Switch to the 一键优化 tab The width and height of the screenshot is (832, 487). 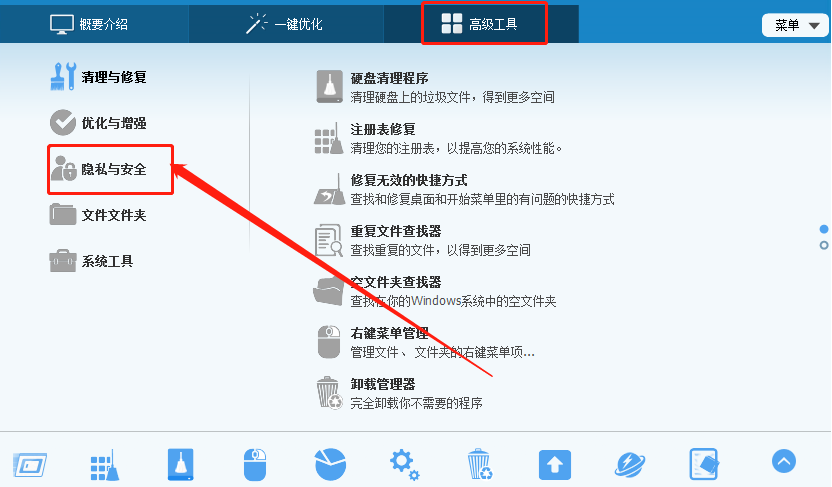(x=284, y=24)
